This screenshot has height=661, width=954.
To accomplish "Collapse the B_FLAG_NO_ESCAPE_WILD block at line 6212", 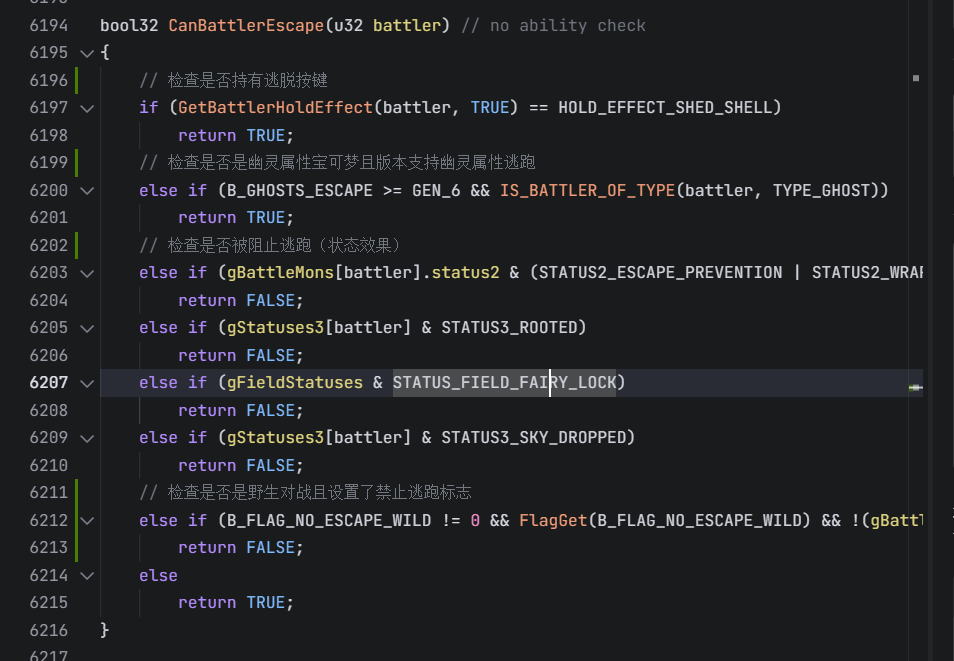I will [86, 520].
